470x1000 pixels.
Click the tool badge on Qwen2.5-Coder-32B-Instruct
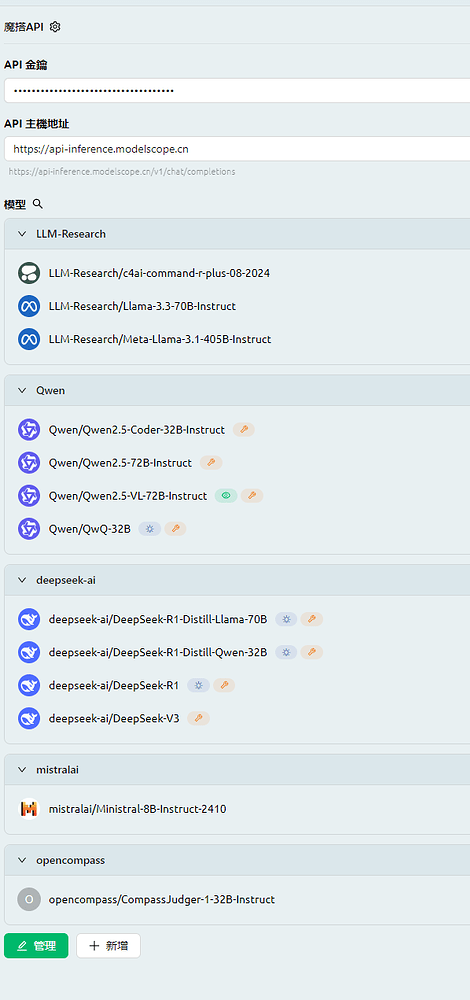pos(244,430)
